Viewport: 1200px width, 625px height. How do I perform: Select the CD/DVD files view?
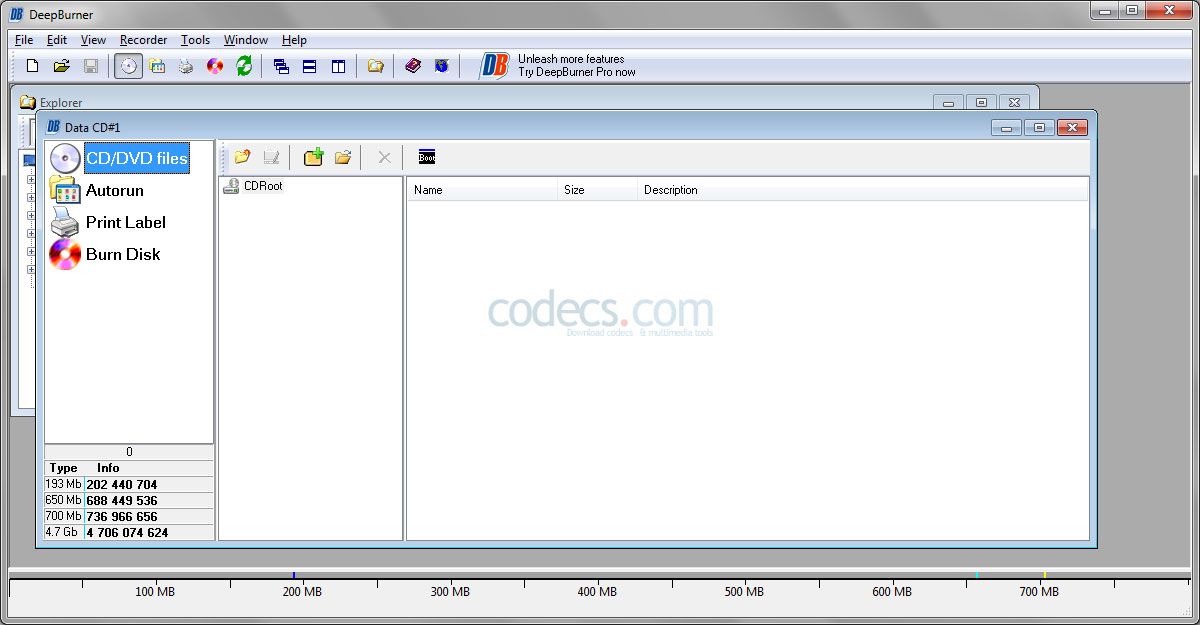[x=136, y=158]
